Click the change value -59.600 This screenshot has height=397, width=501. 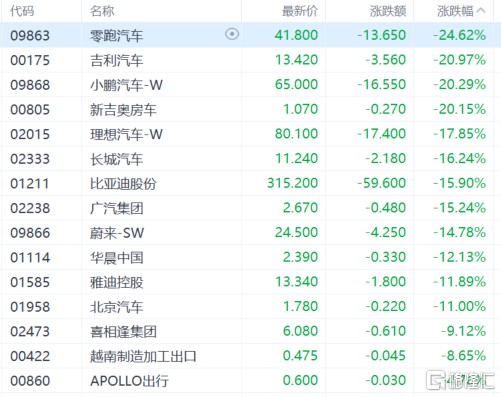(x=382, y=183)
